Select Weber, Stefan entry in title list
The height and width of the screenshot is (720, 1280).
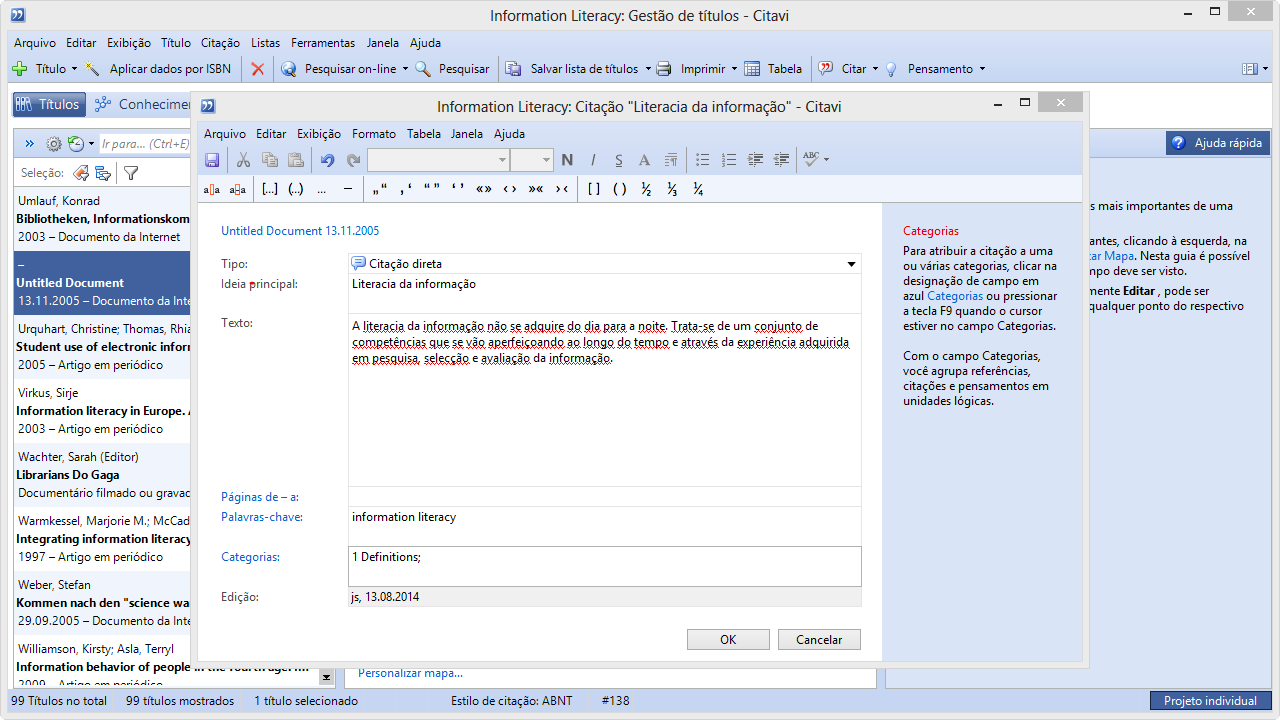(x=104, y=603)
